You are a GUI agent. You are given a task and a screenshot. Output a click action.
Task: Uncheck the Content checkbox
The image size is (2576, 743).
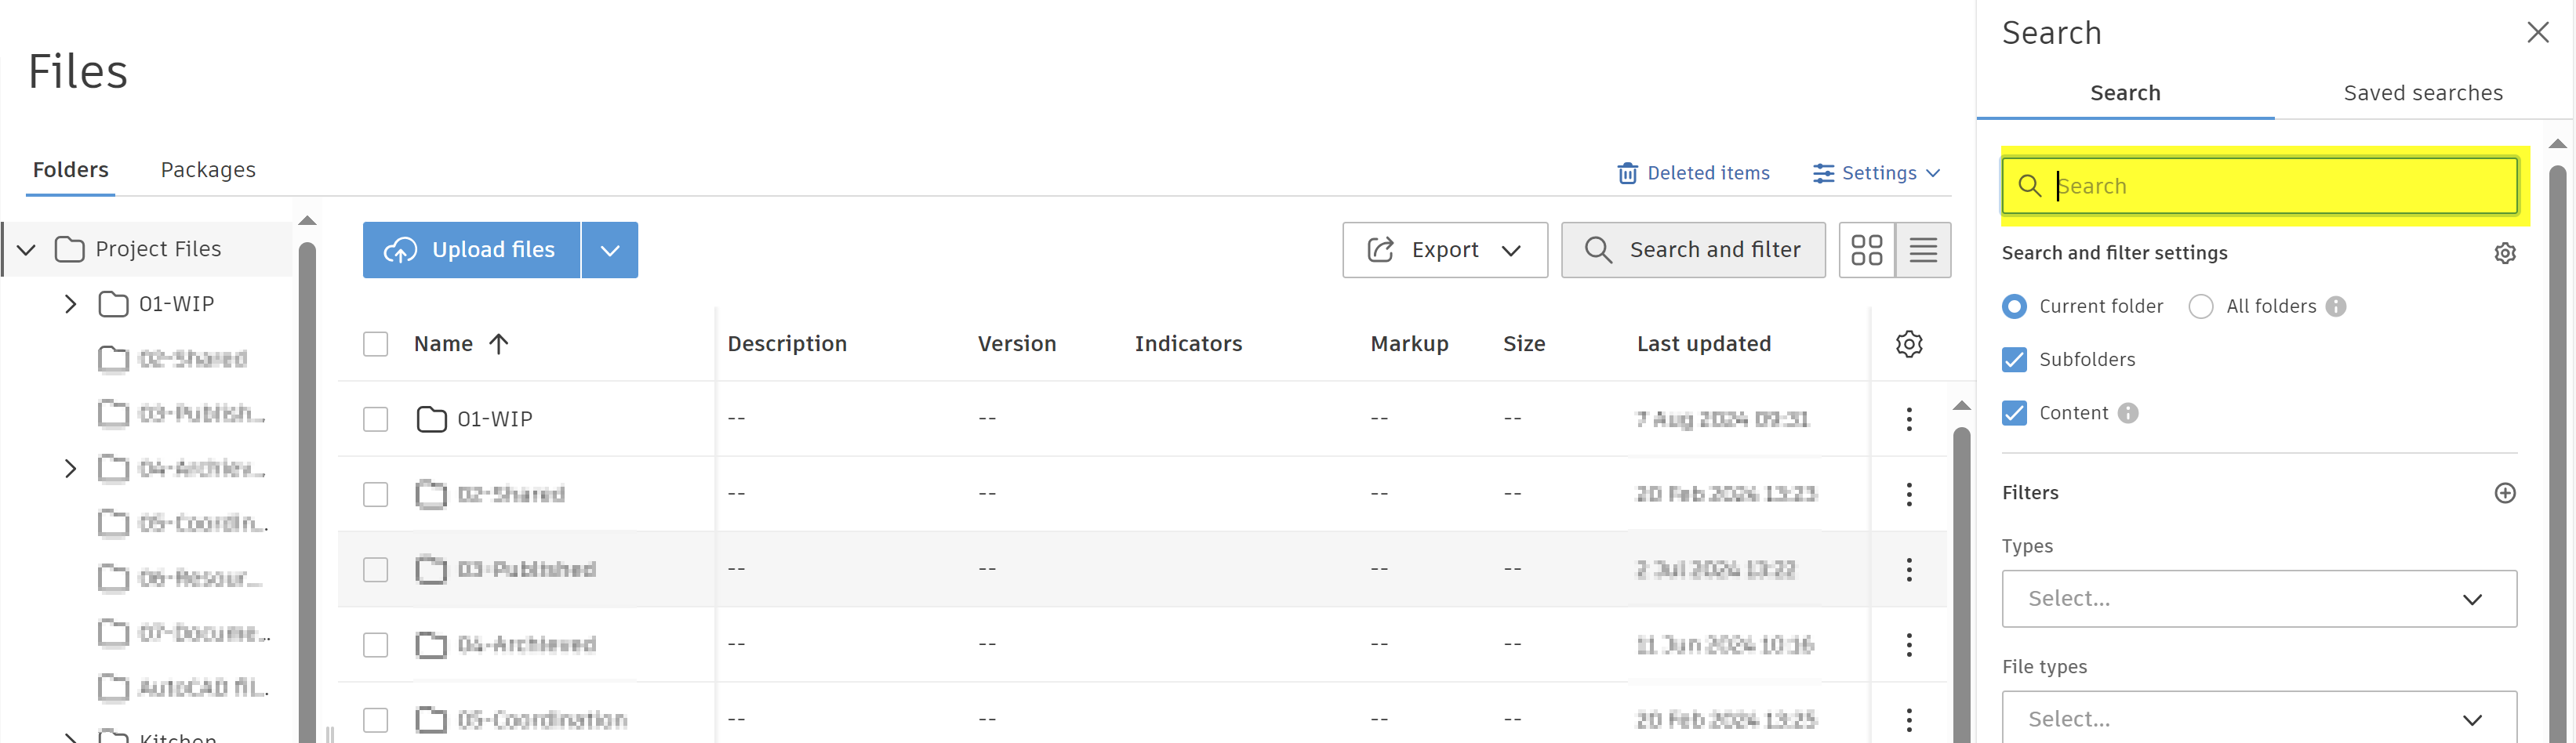pyautogui.click(x=2014, y=413)
